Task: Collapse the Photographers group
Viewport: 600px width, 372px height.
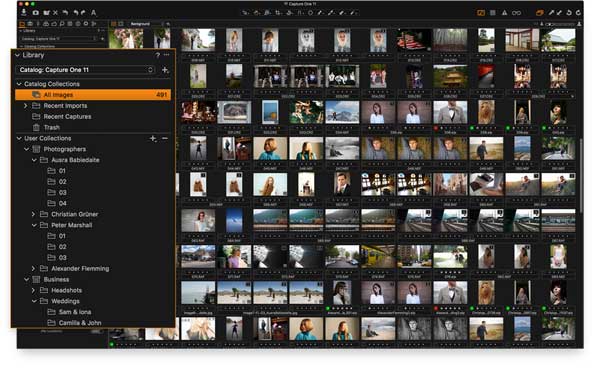Action: tap(27, 149)
